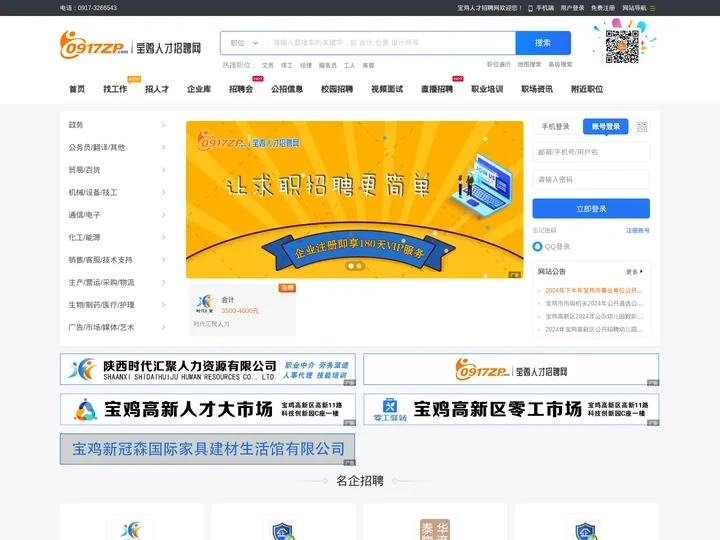This screenshot has height=540, width=720.
Task: Click the 注册账号 link
Action: 638,231
